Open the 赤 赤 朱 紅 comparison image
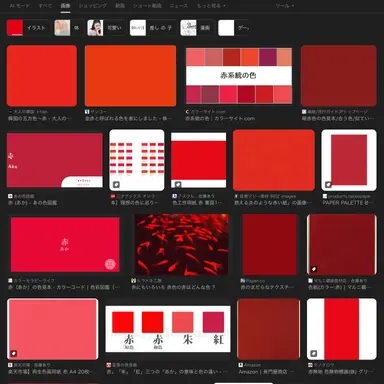 click(x=168, y=329)
